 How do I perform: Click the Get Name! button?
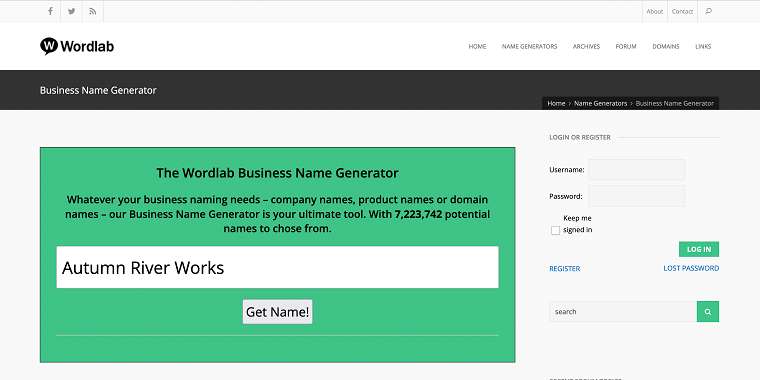(277, 312)
